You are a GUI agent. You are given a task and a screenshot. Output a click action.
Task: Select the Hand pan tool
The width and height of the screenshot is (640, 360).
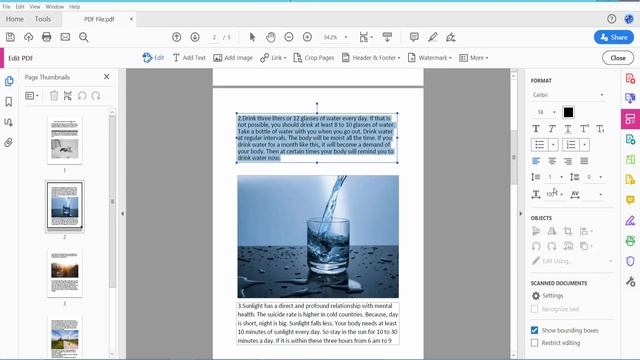click(270, 37)
